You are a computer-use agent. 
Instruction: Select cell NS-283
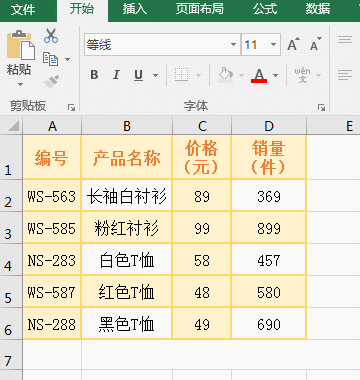click(52, 260)
